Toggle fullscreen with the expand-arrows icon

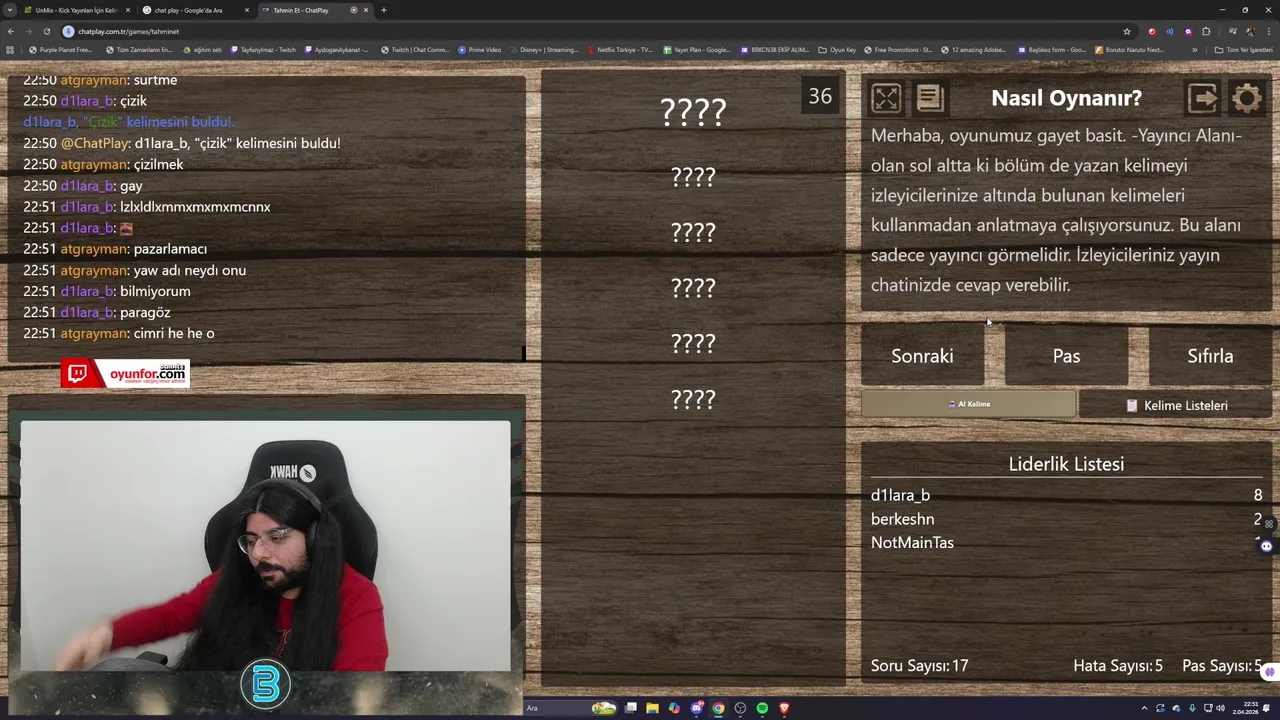886,98
